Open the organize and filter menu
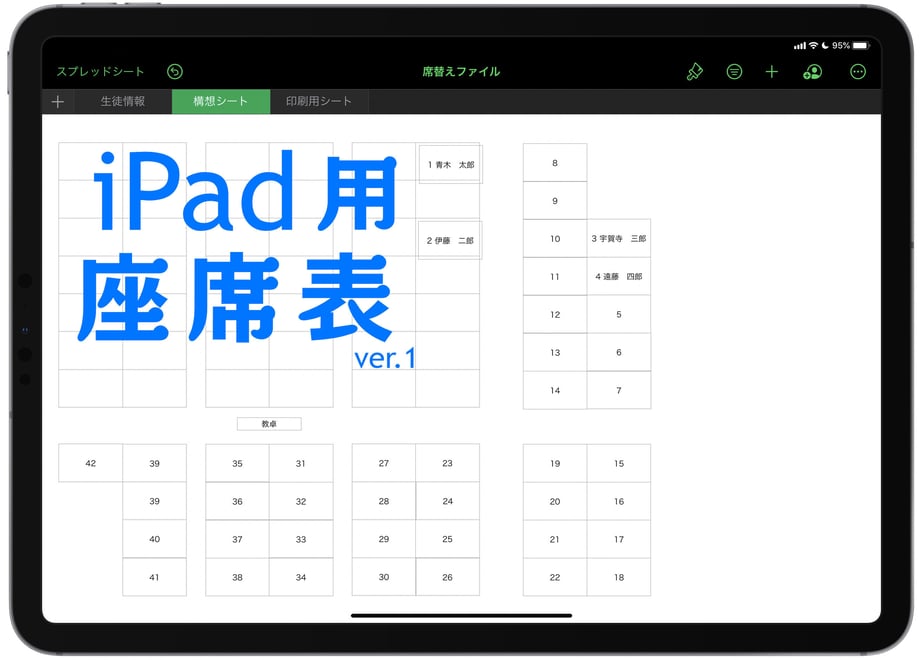 (x=734, y=72)
